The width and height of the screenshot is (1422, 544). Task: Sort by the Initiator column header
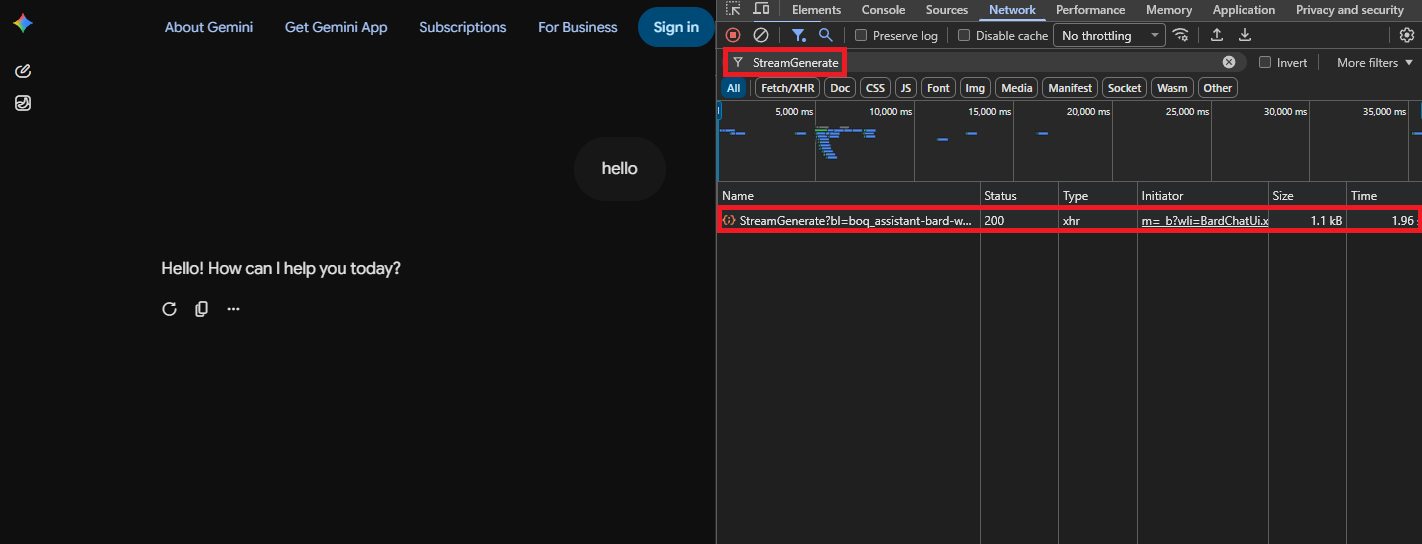(x=1202, y=196)
